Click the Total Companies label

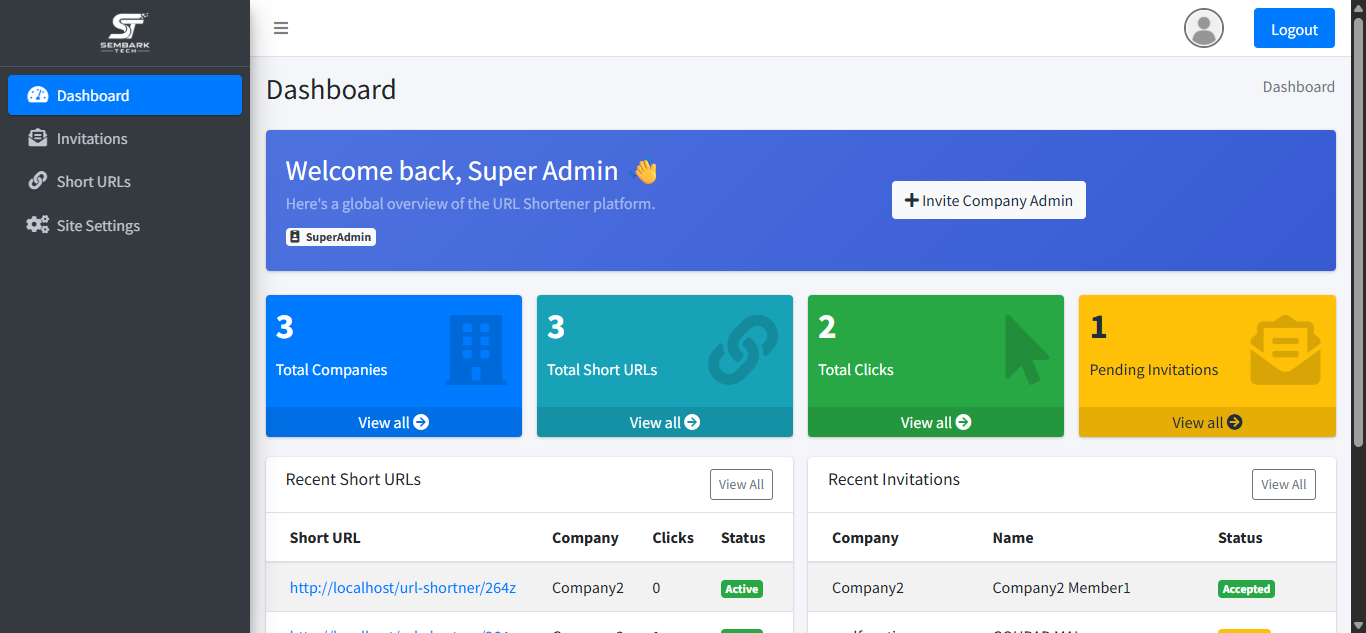pyautogui.click(x=331, y=370)
